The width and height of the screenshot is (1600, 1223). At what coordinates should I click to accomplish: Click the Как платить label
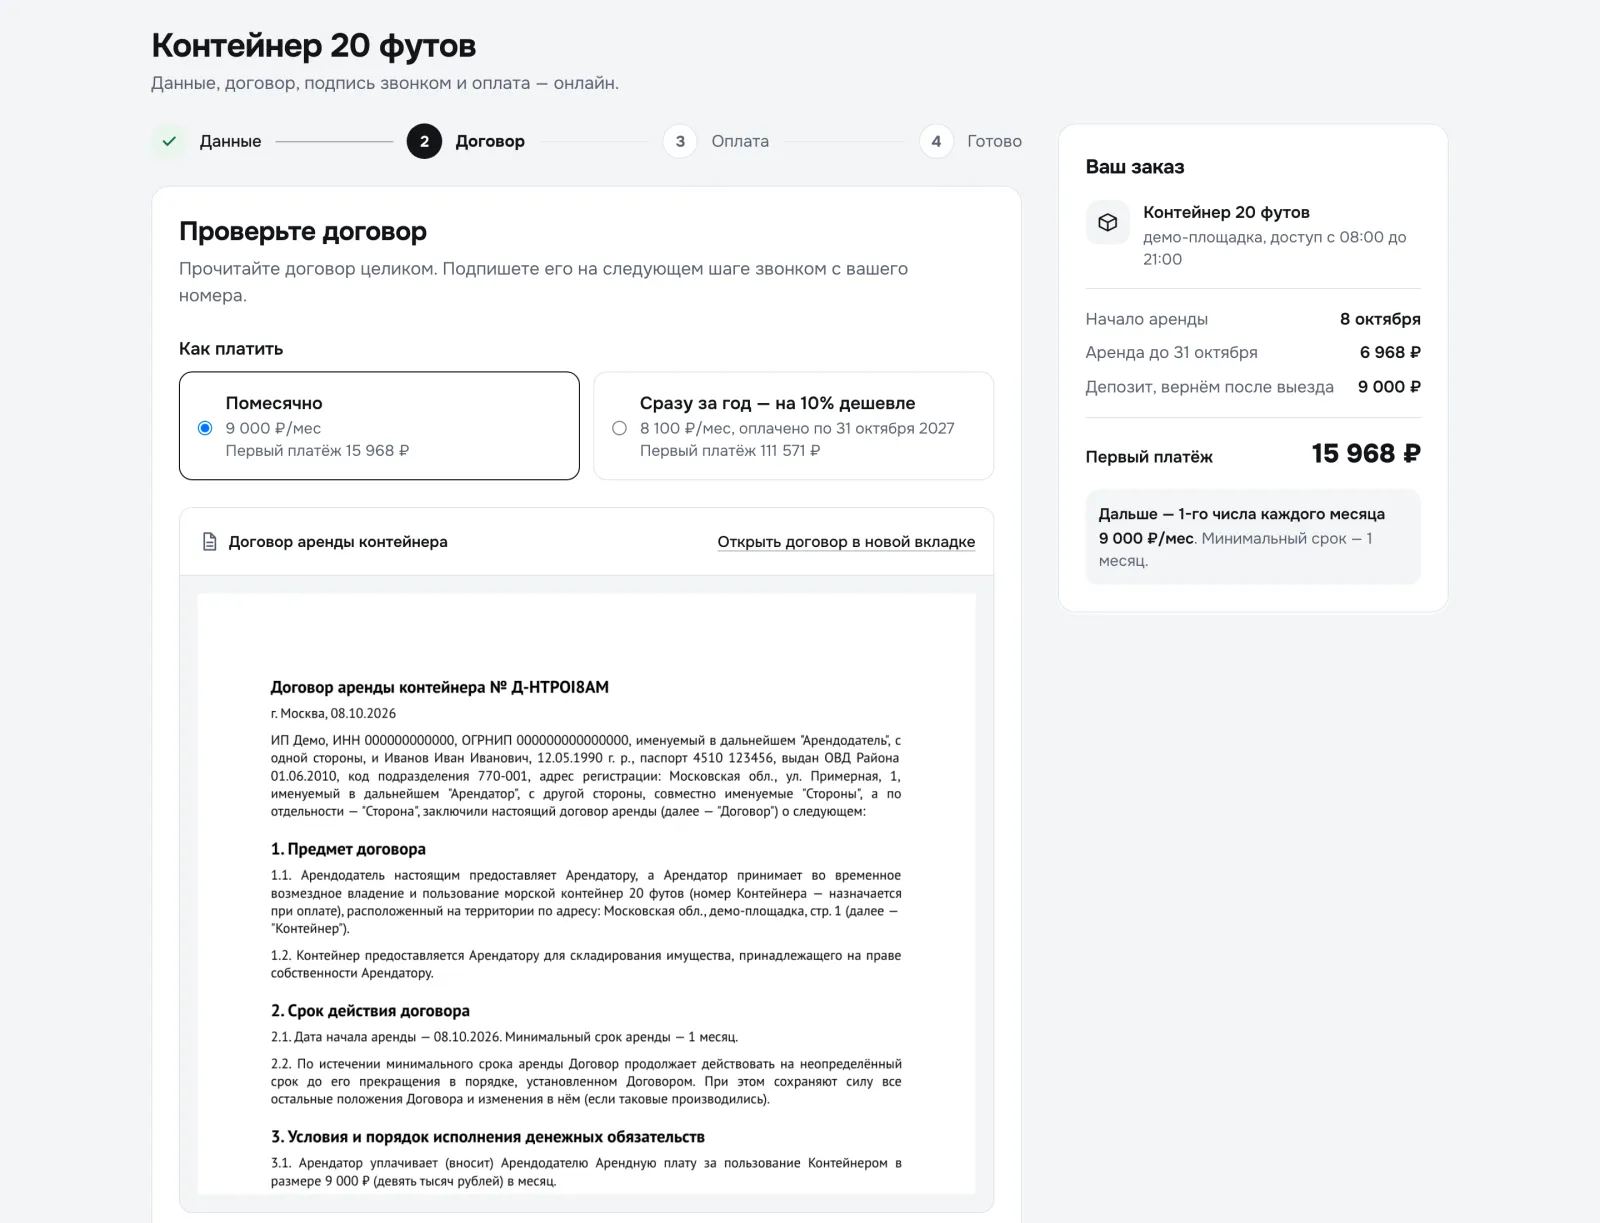pos(231,349)
